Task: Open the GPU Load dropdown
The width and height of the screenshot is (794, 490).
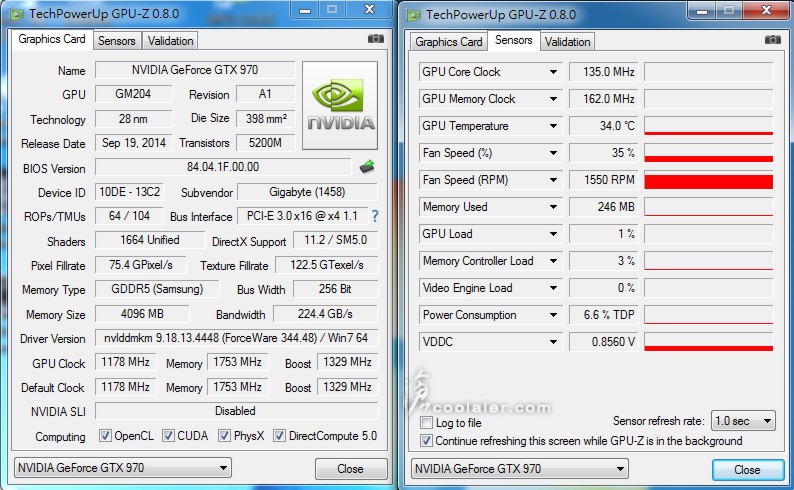Action: [x=553, y=234]
